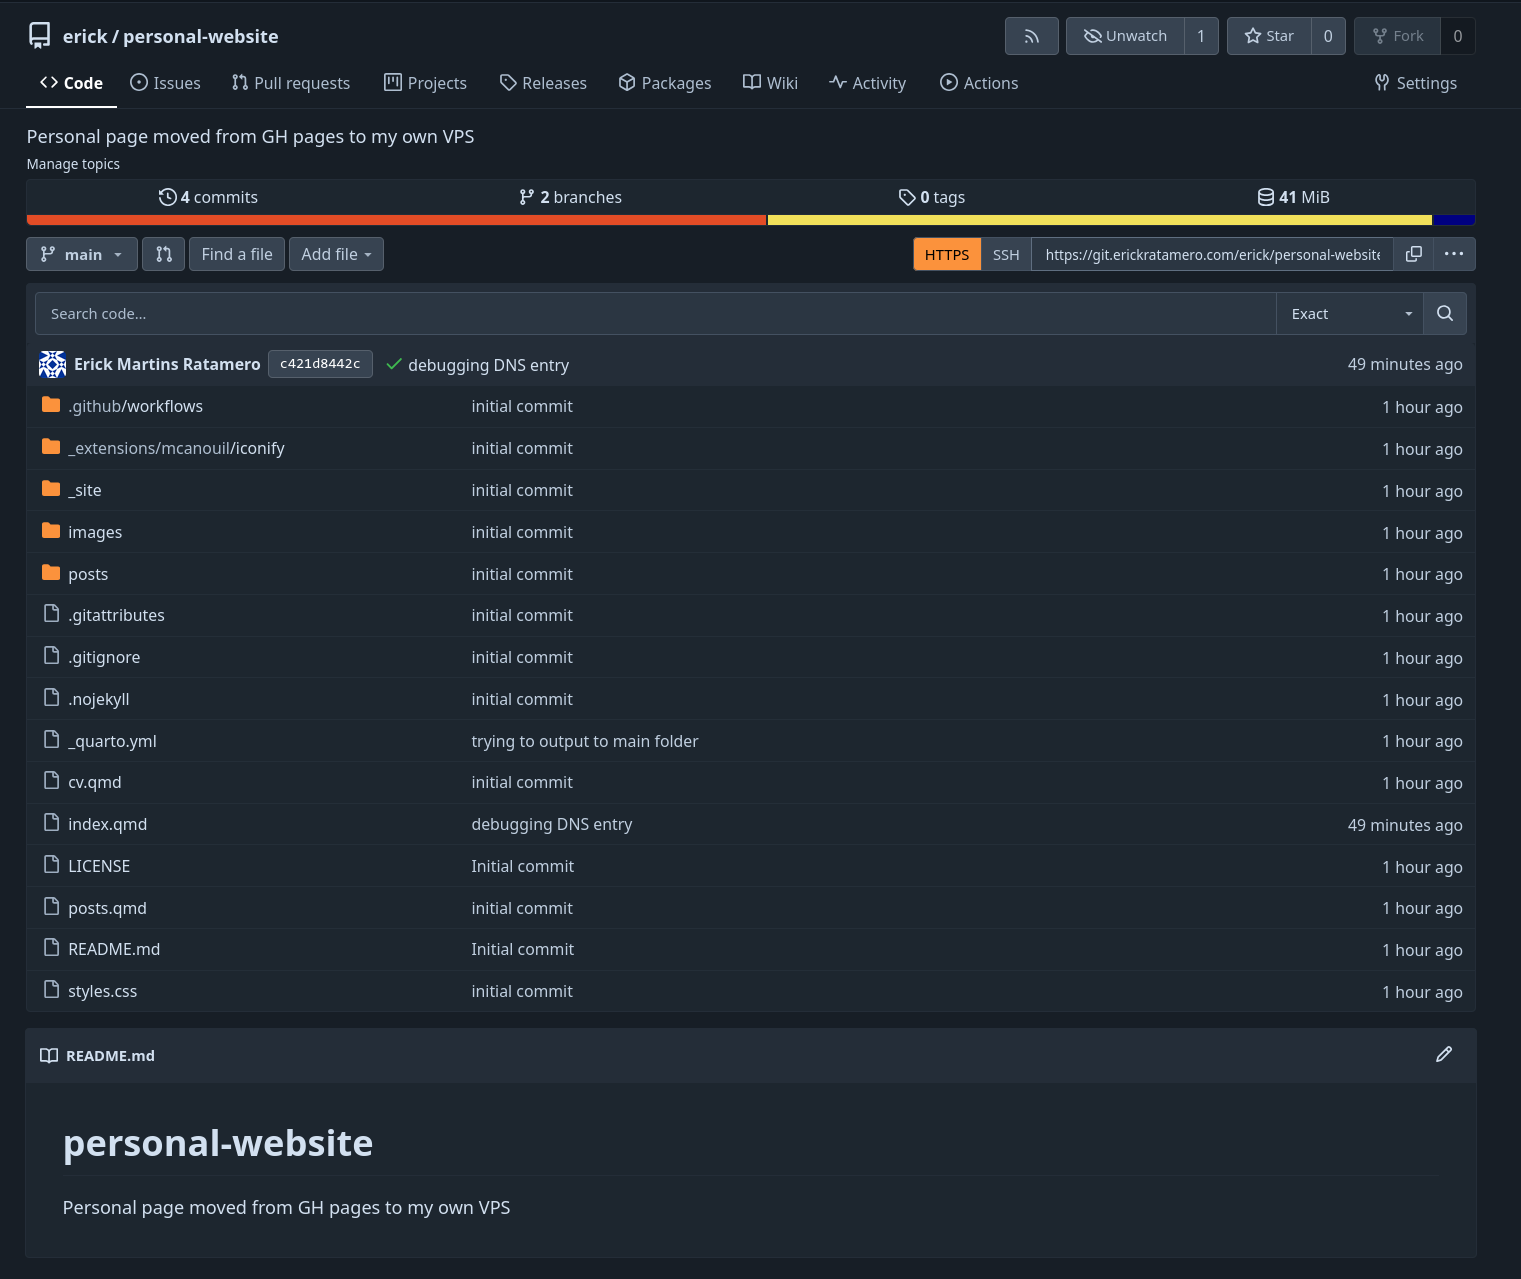Click the images folder icon
This screenshot has height=1279, width=1521.
coord(51,531)
